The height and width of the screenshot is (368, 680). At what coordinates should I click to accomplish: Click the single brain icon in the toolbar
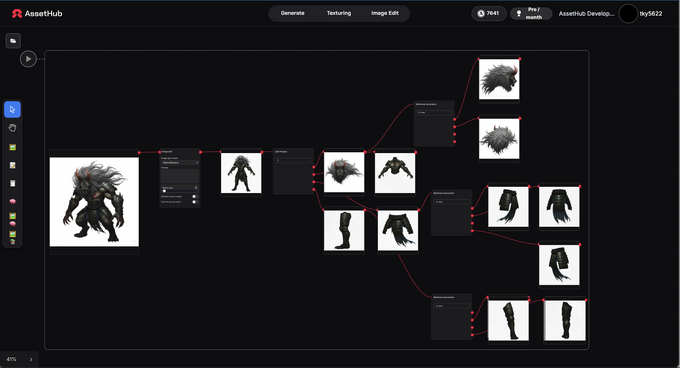13,202
